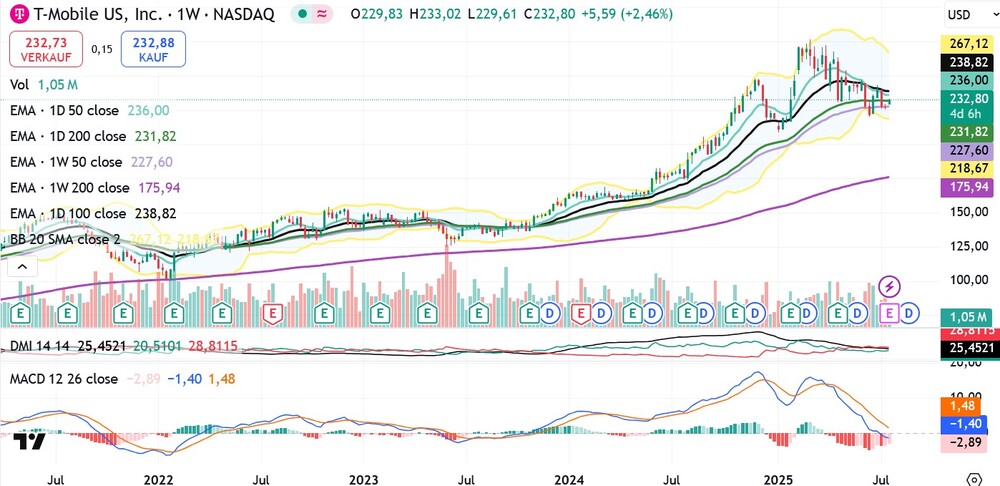Click the low value L229,61

[492, 14]
